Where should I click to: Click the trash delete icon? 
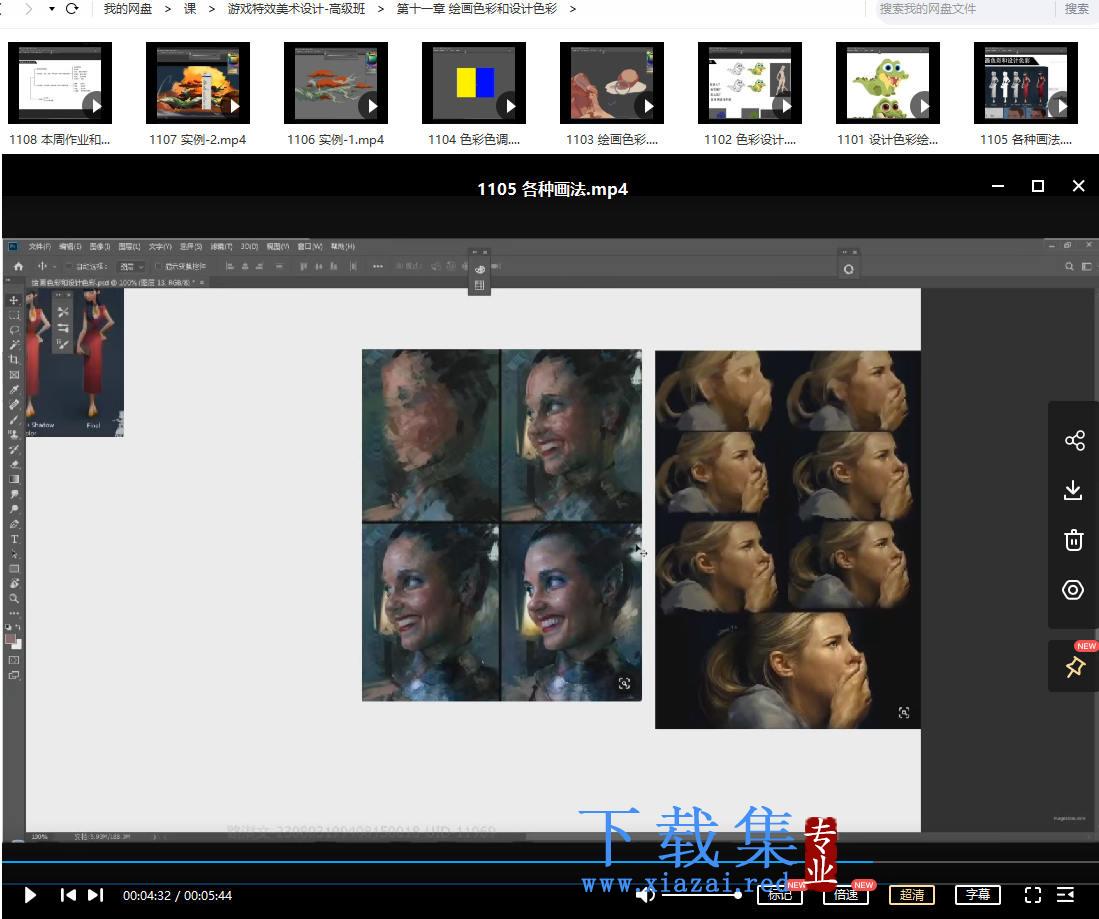pos(1074,540)
